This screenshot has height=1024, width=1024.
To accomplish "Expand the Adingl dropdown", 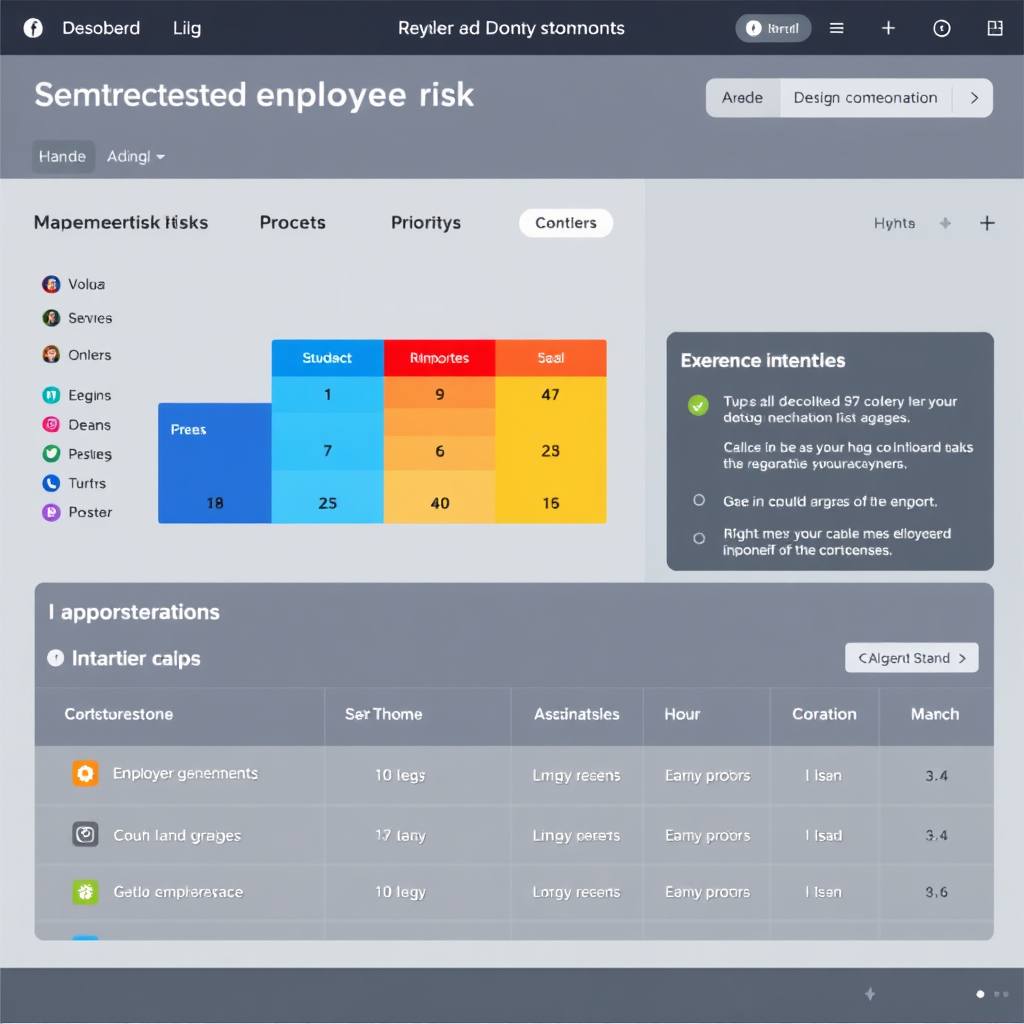I will click(136, 157).
